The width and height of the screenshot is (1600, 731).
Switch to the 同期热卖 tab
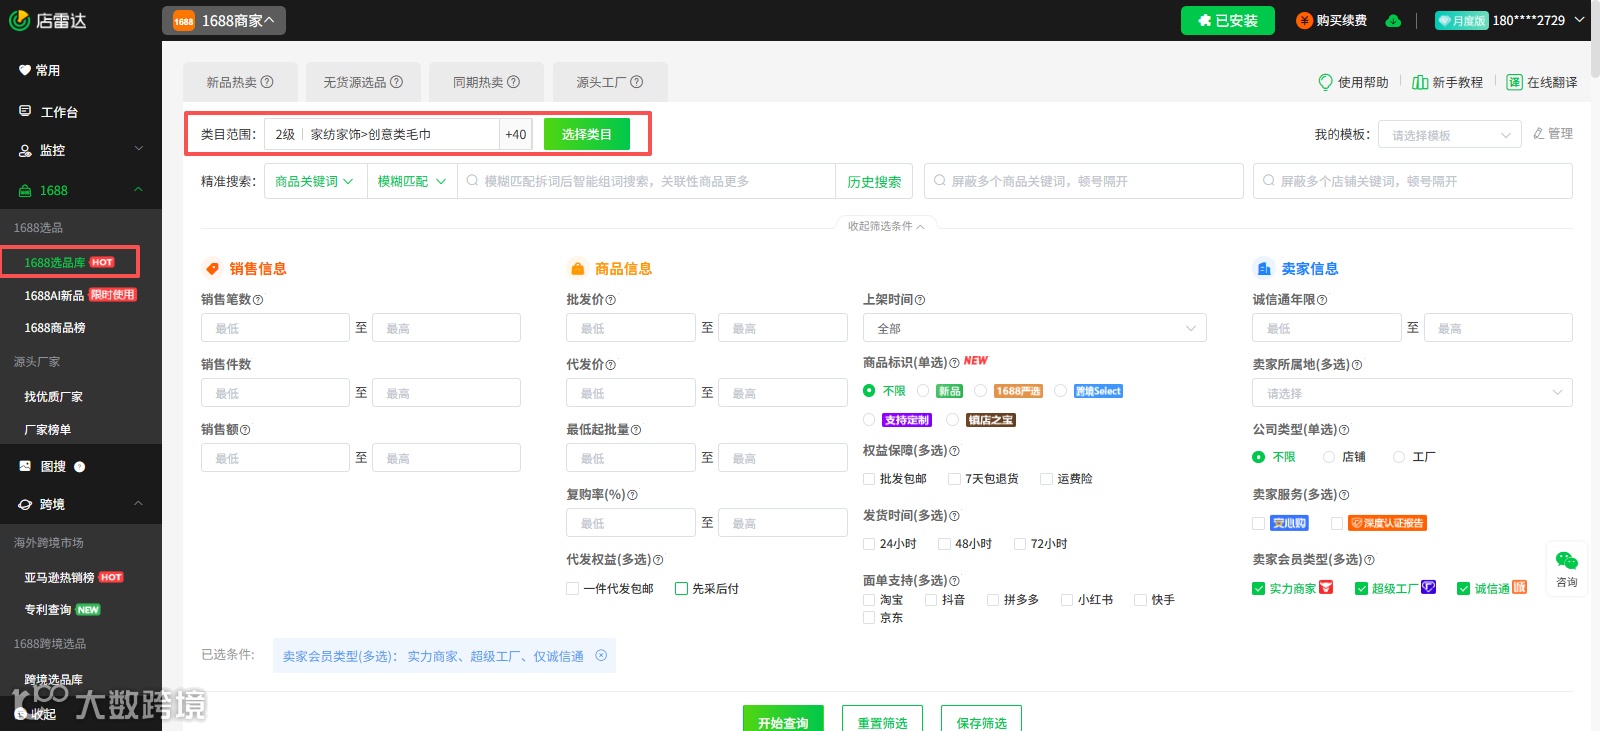(486, 82)
